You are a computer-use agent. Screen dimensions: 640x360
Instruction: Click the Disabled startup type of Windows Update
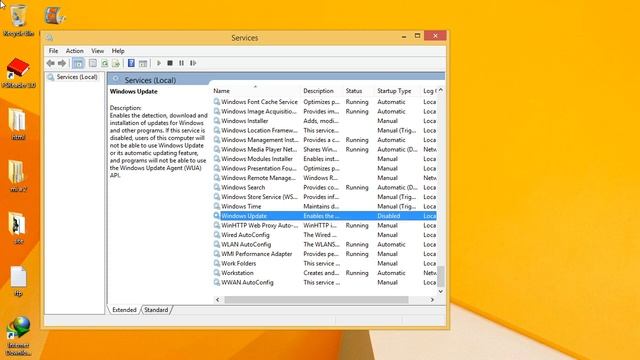click(389, 216)
